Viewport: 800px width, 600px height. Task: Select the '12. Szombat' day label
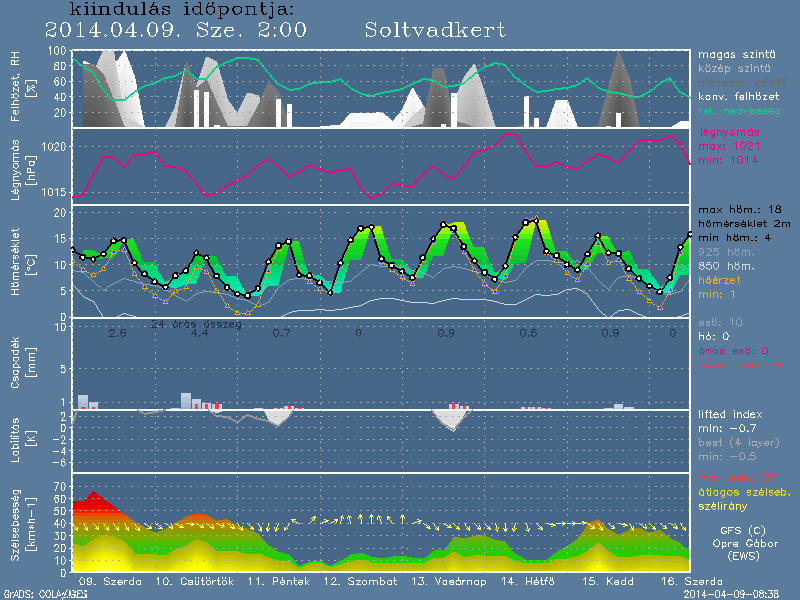point(360,581)
